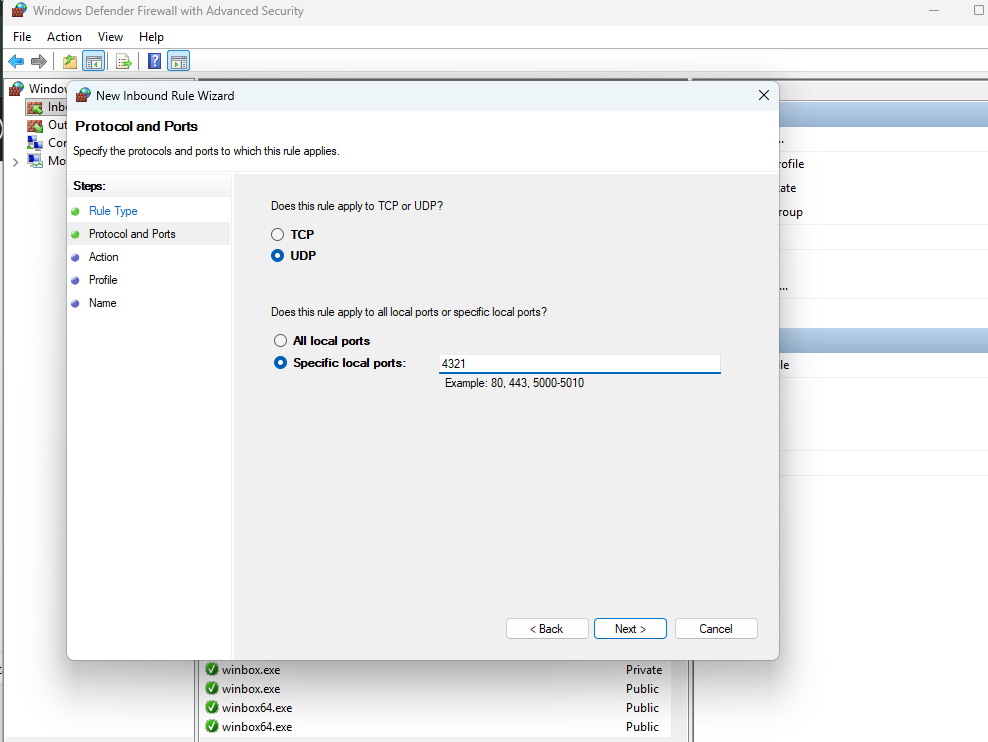Click green check icon of winbox.exe Private rule

[212, 669]
